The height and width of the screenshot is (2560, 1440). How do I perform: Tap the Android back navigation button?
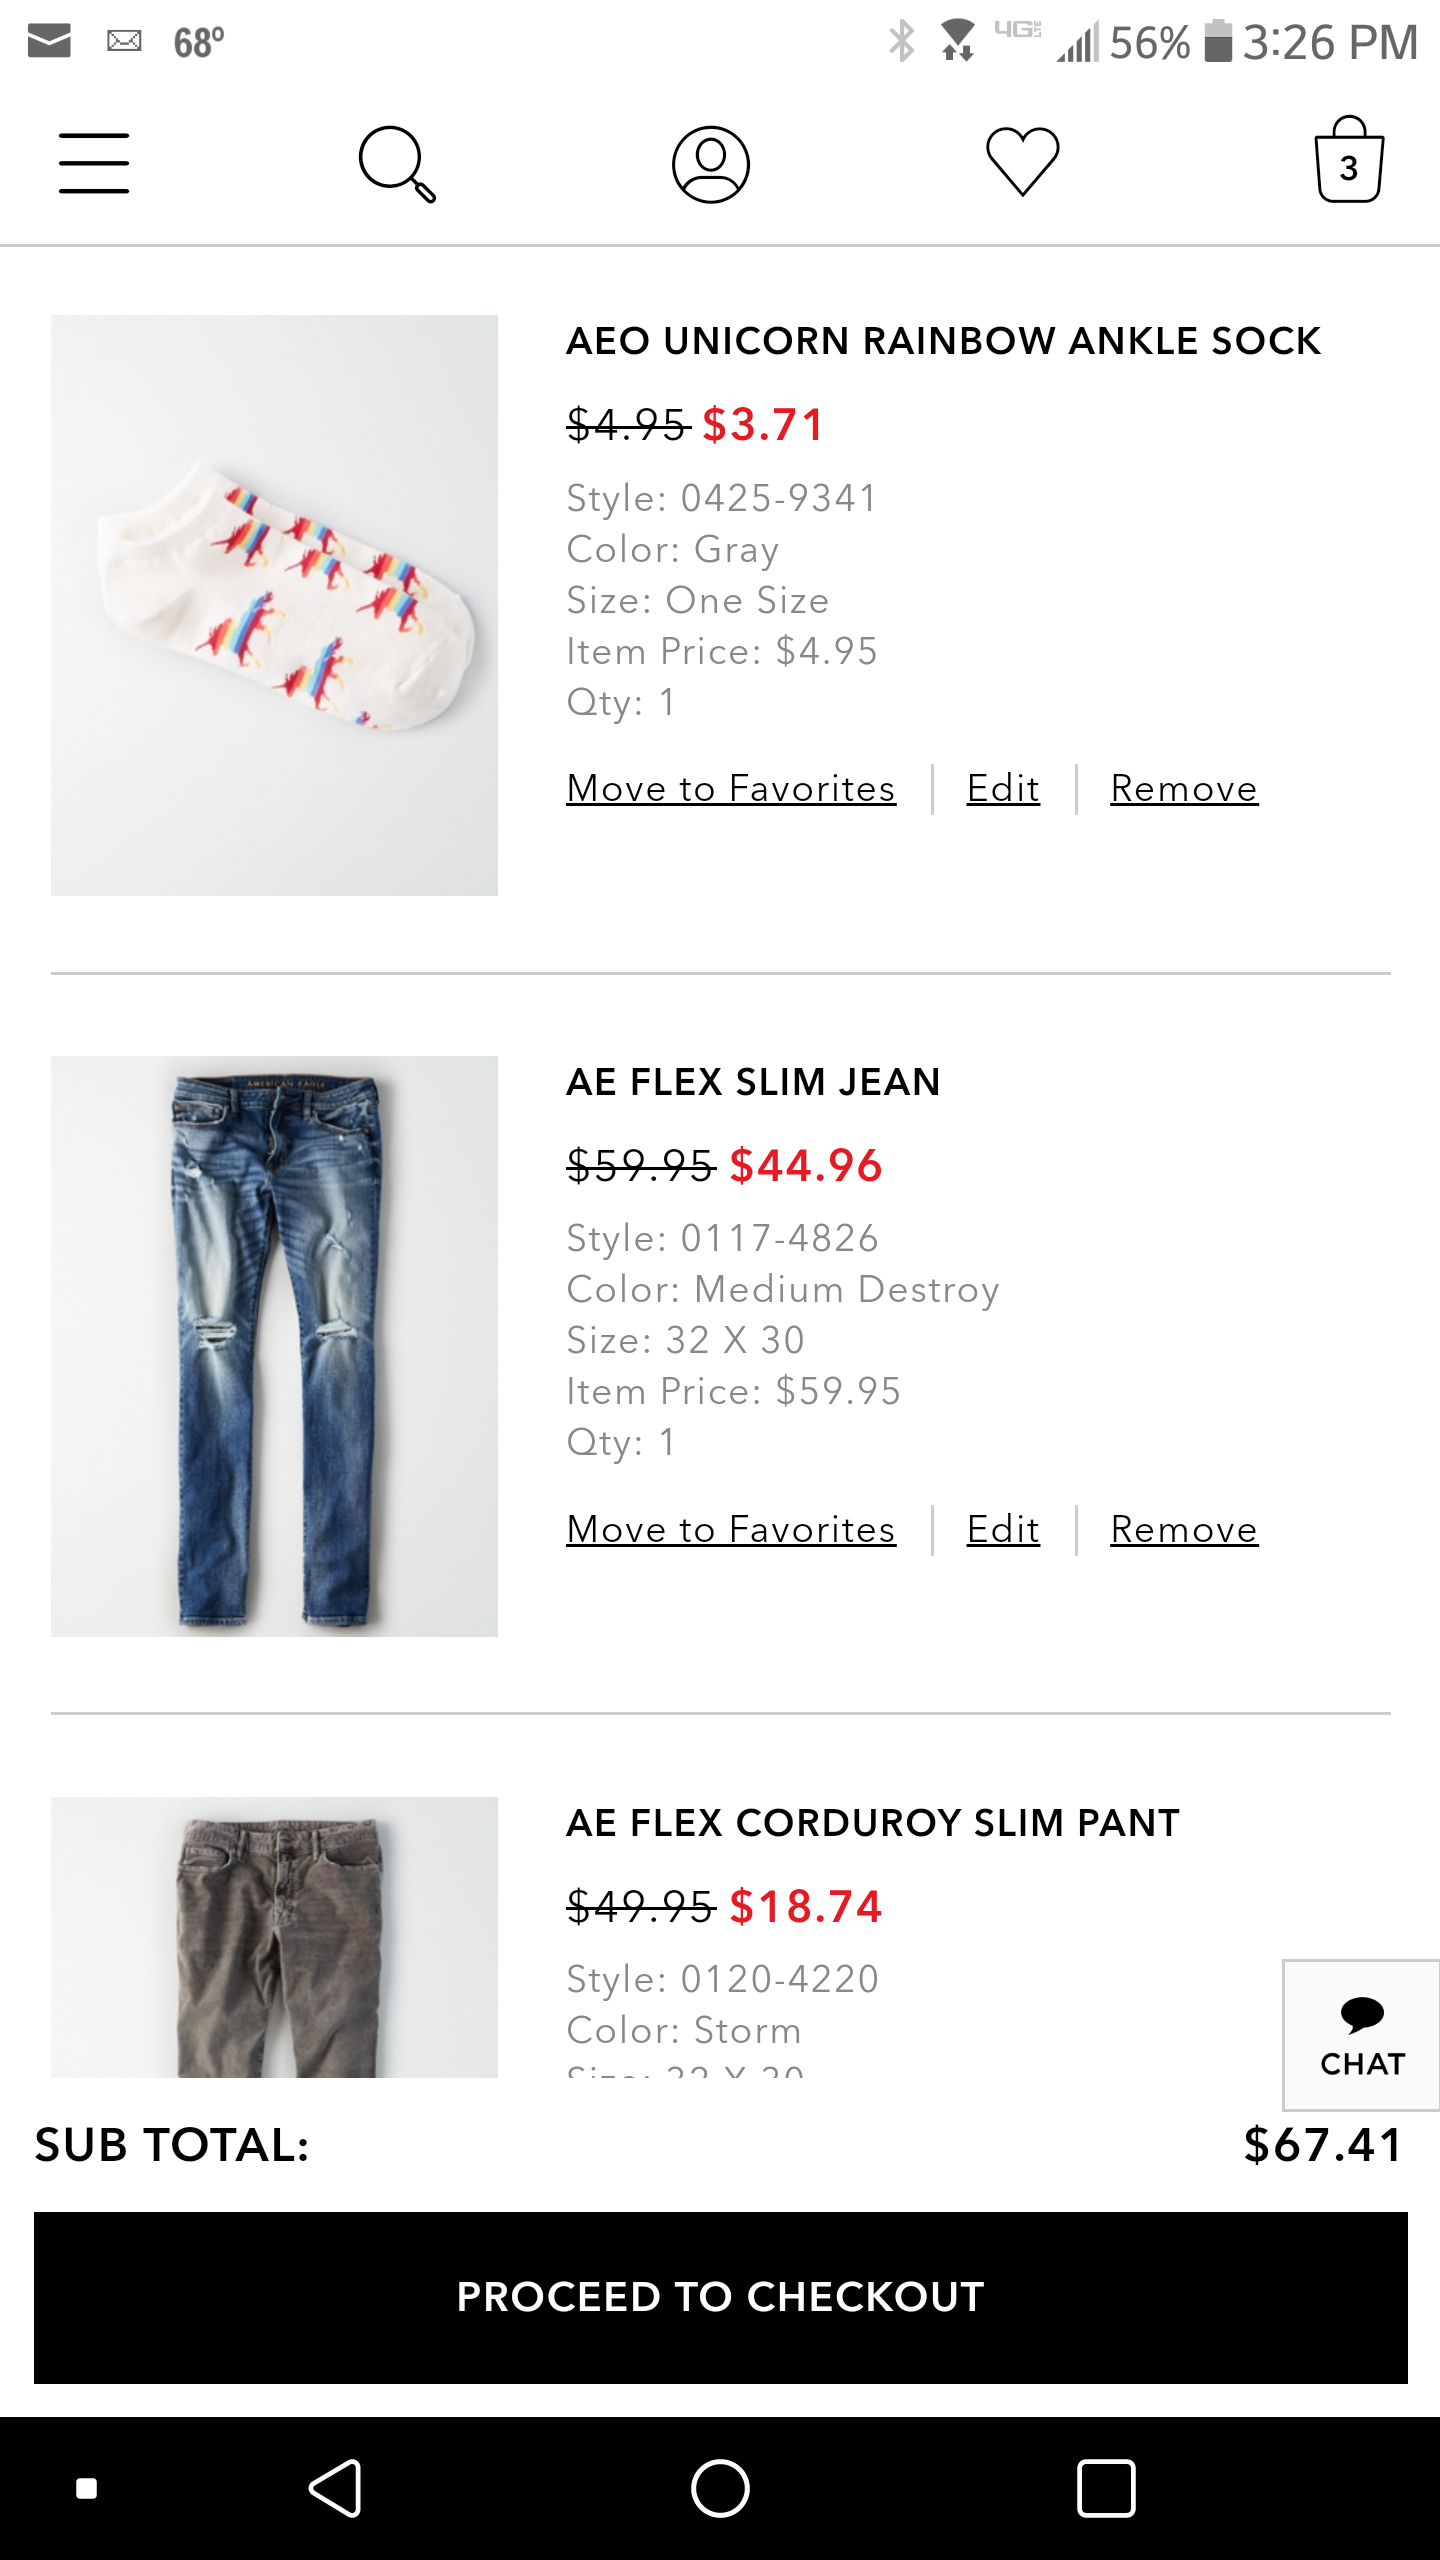coord(335,2488)
